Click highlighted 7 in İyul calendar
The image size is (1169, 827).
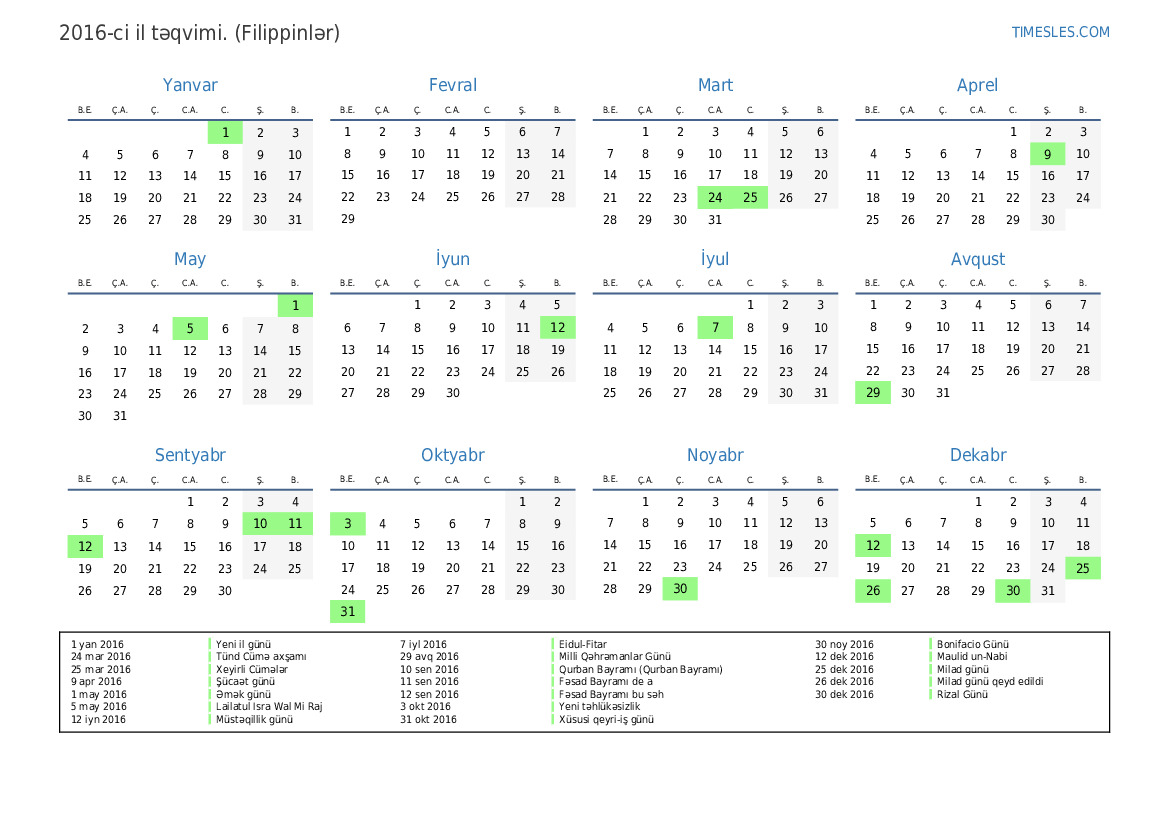(715, 328)
